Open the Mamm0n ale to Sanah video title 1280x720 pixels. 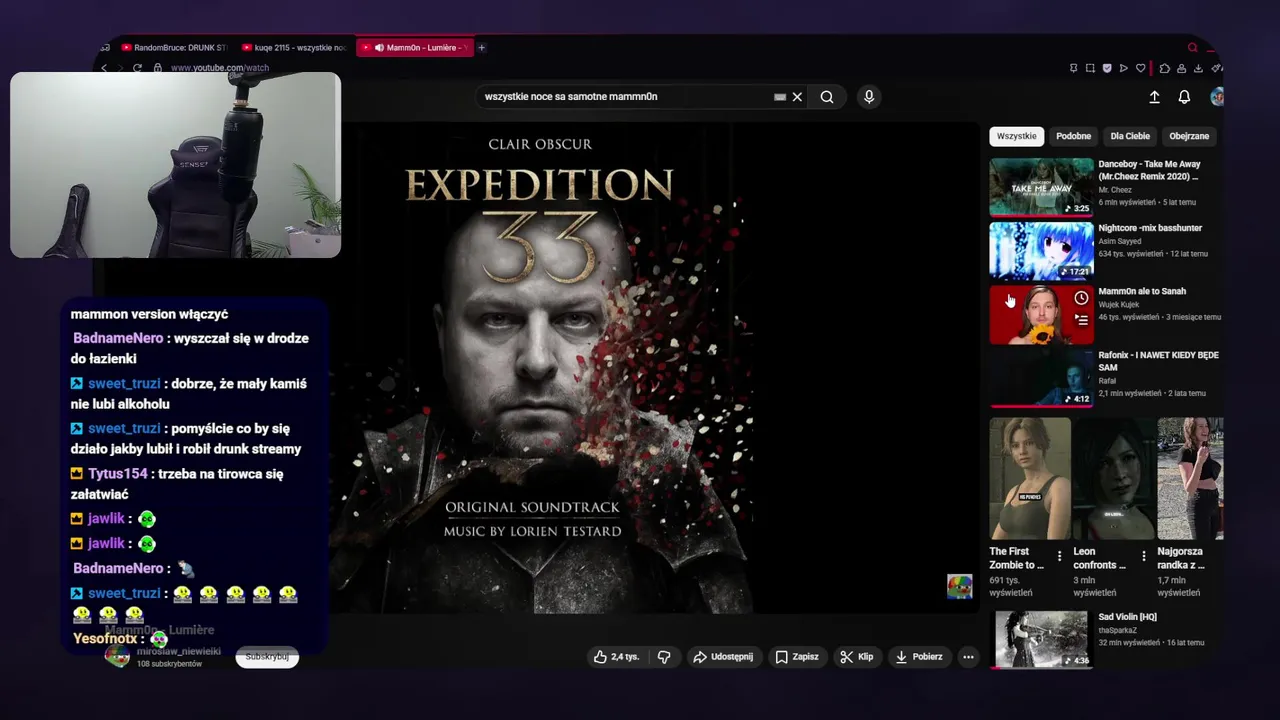pyautogui.click(x=1142, y=291)
